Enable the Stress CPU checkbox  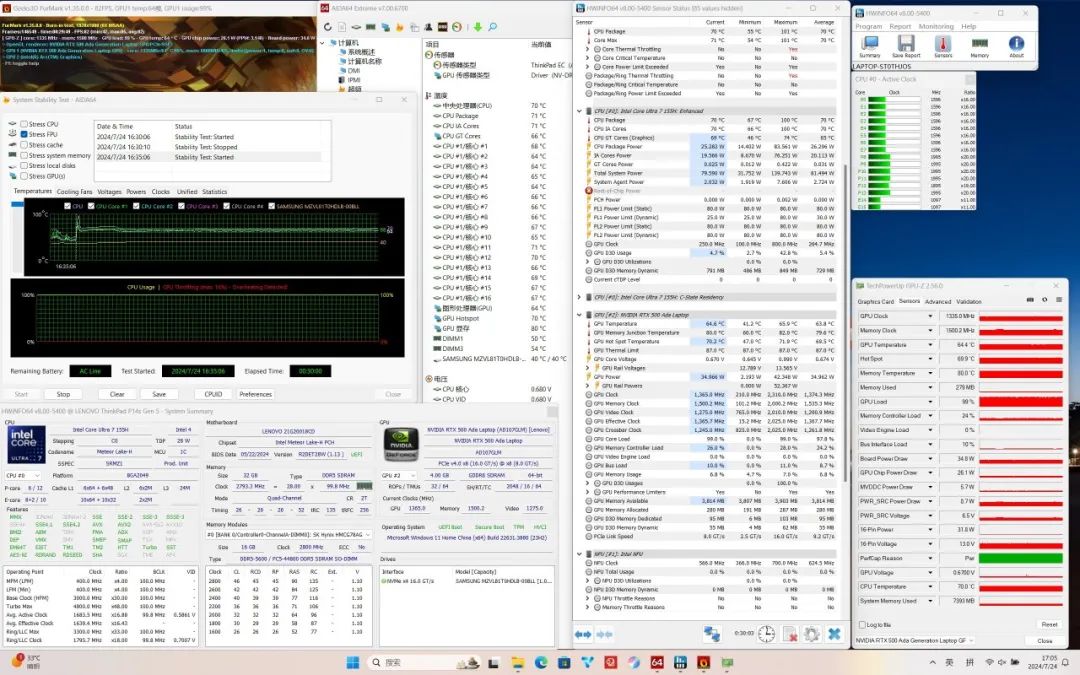tap(24, 124)
